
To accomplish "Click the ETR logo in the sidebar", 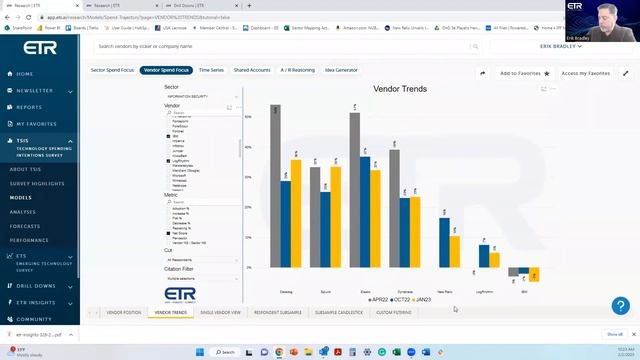I will tap(40, 48).
